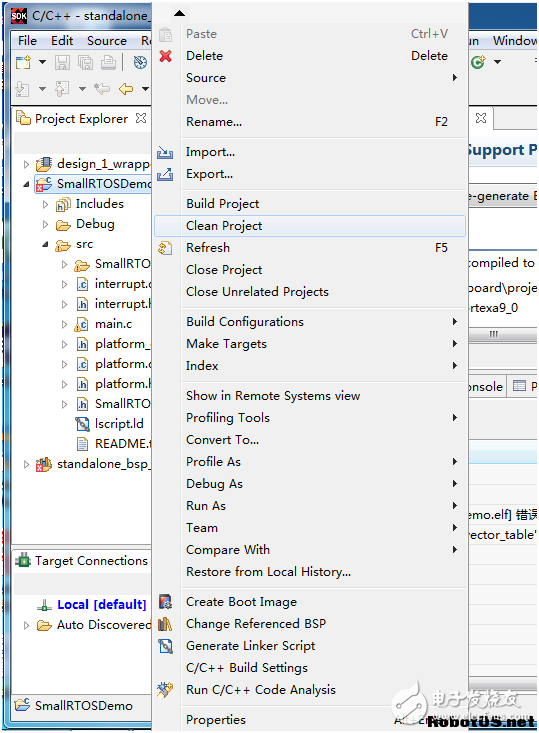
Task: Click the red Delete icon in context menu
Action: tap(165, 56)
